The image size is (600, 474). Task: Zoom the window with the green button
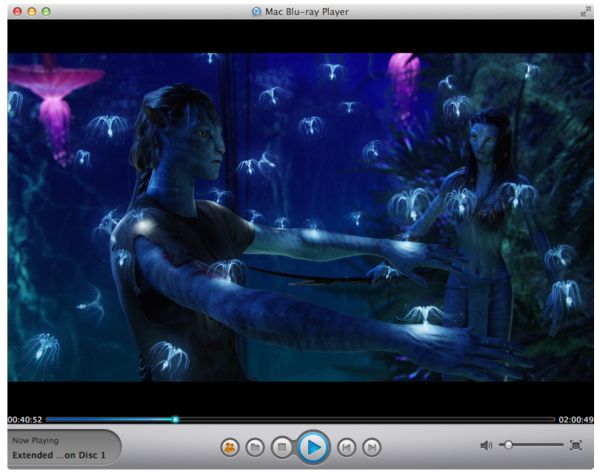coord(46,11)
